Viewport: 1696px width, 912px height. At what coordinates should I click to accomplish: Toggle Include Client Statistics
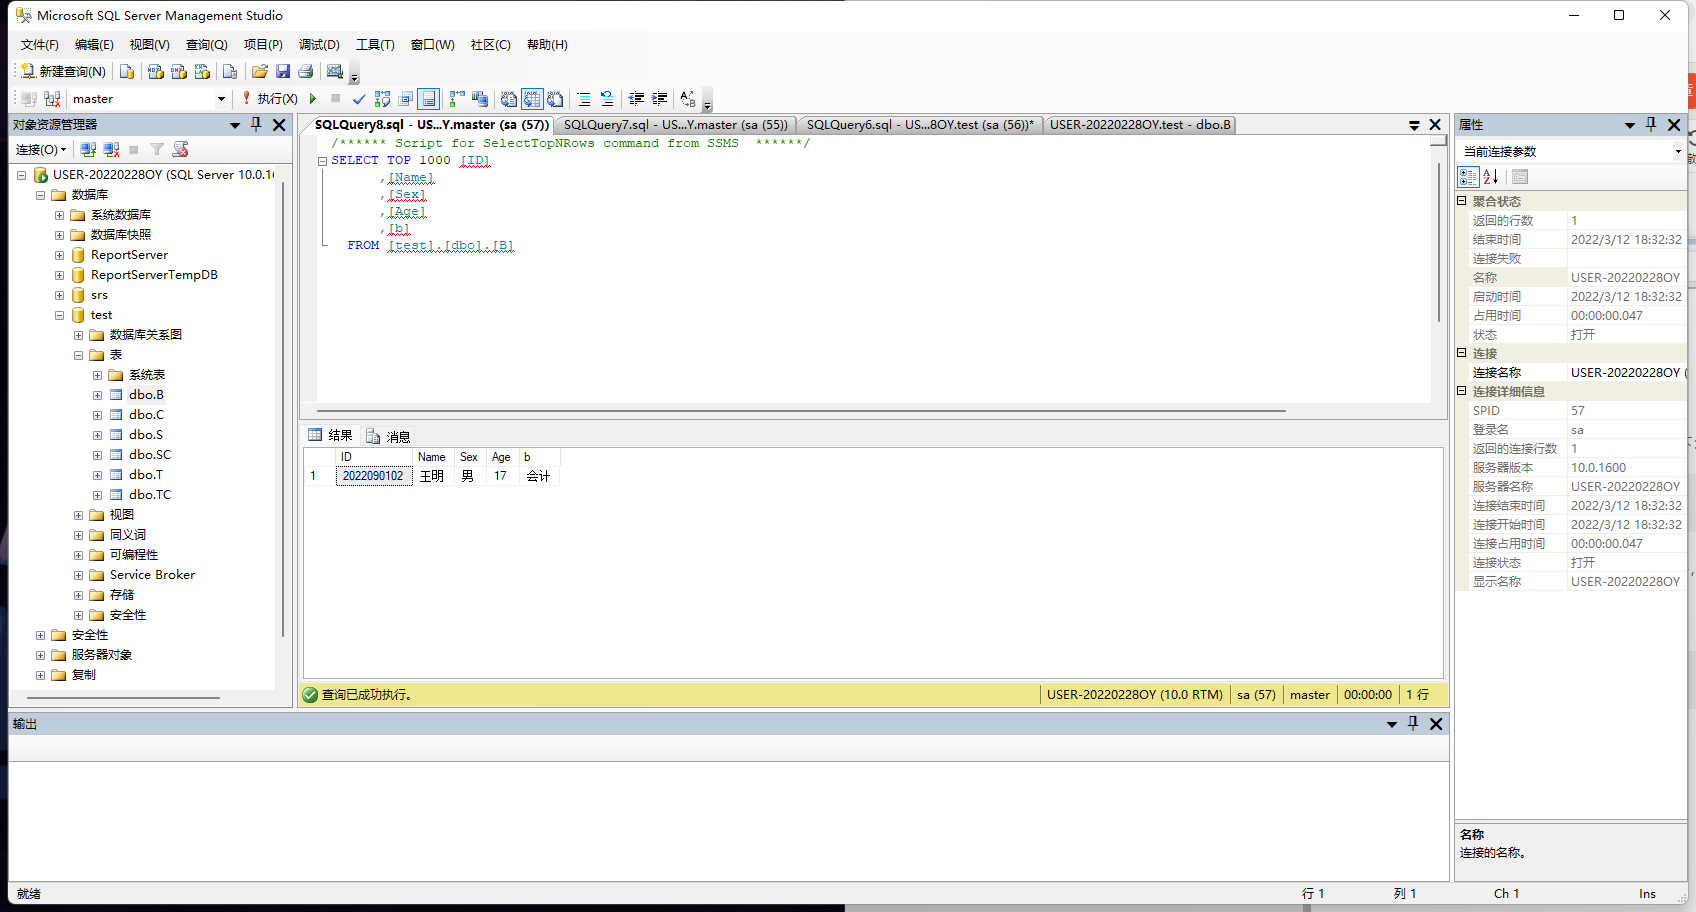point(480,99)
